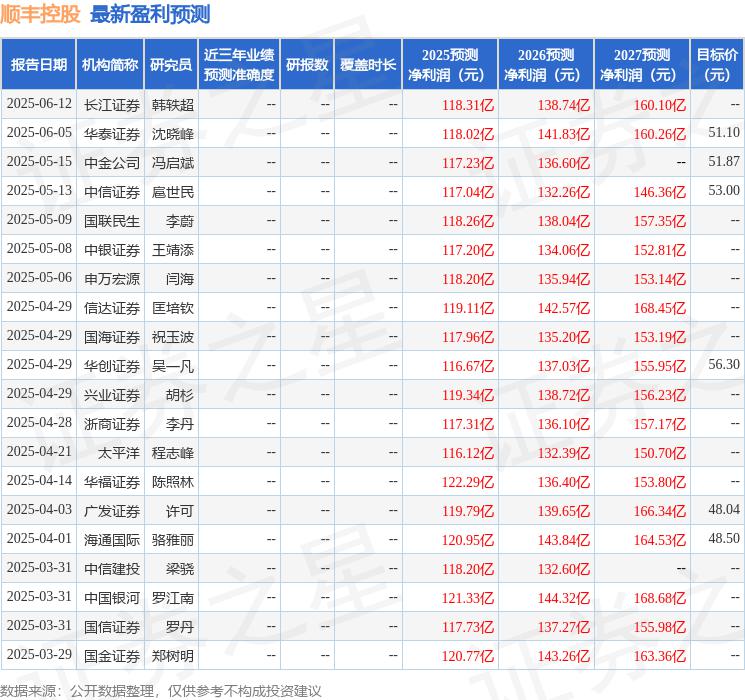Image resolution: width=745 pixels, height=700 pixels.
Task: Click researcher 祝玉波
Action: coord(172,337)
